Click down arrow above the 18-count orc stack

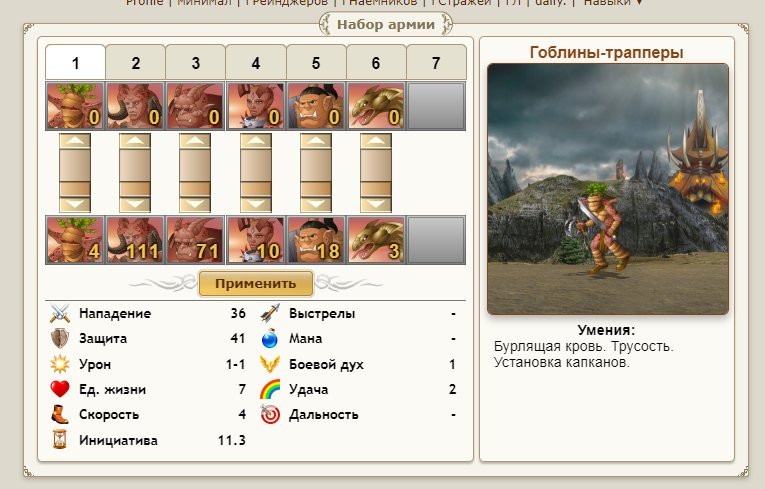coord(316,204)
